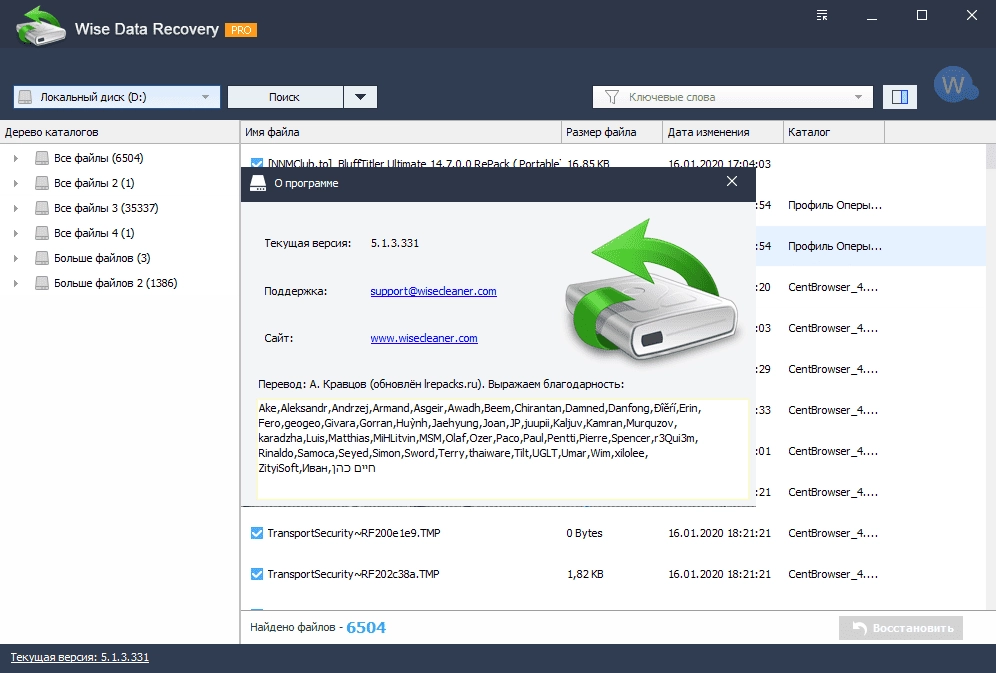Open the Поиск button dropdown arrow

click(360, 97)
